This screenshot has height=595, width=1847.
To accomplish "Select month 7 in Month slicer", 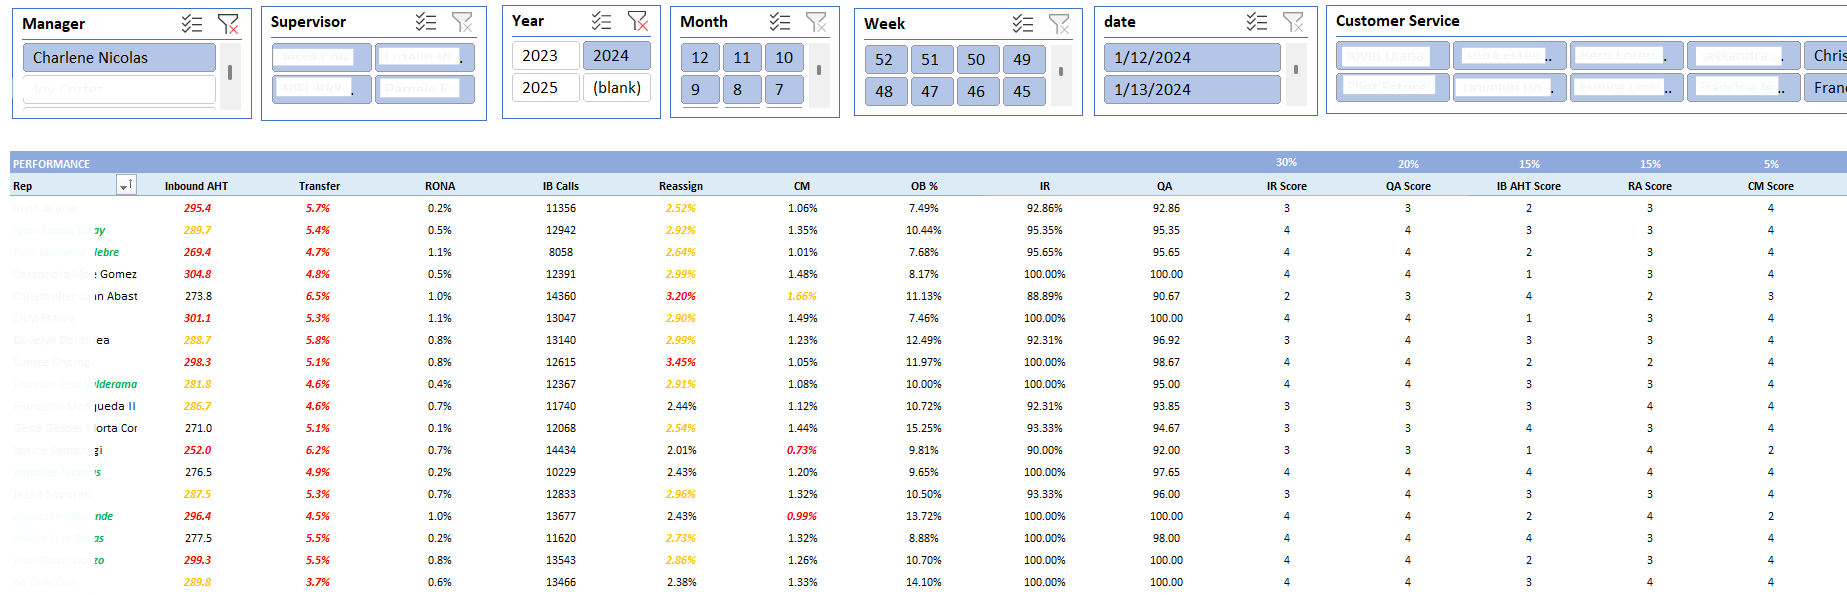I will tap(784, 90).
